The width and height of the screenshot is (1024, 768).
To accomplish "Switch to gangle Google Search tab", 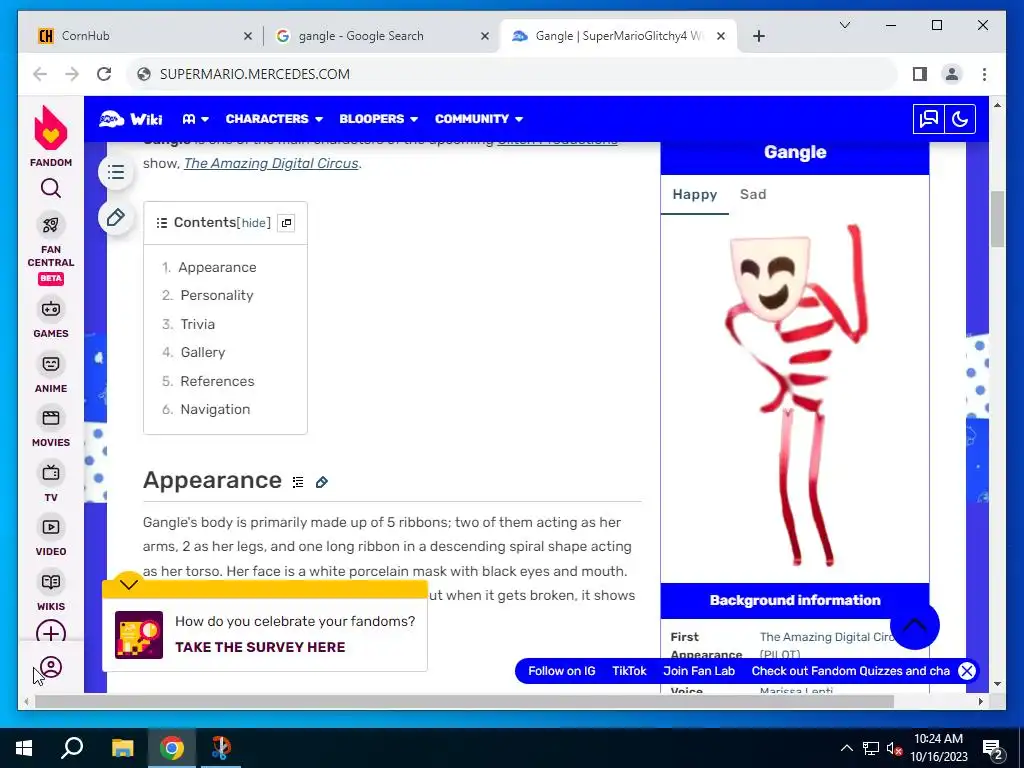I will click(382, 36).
